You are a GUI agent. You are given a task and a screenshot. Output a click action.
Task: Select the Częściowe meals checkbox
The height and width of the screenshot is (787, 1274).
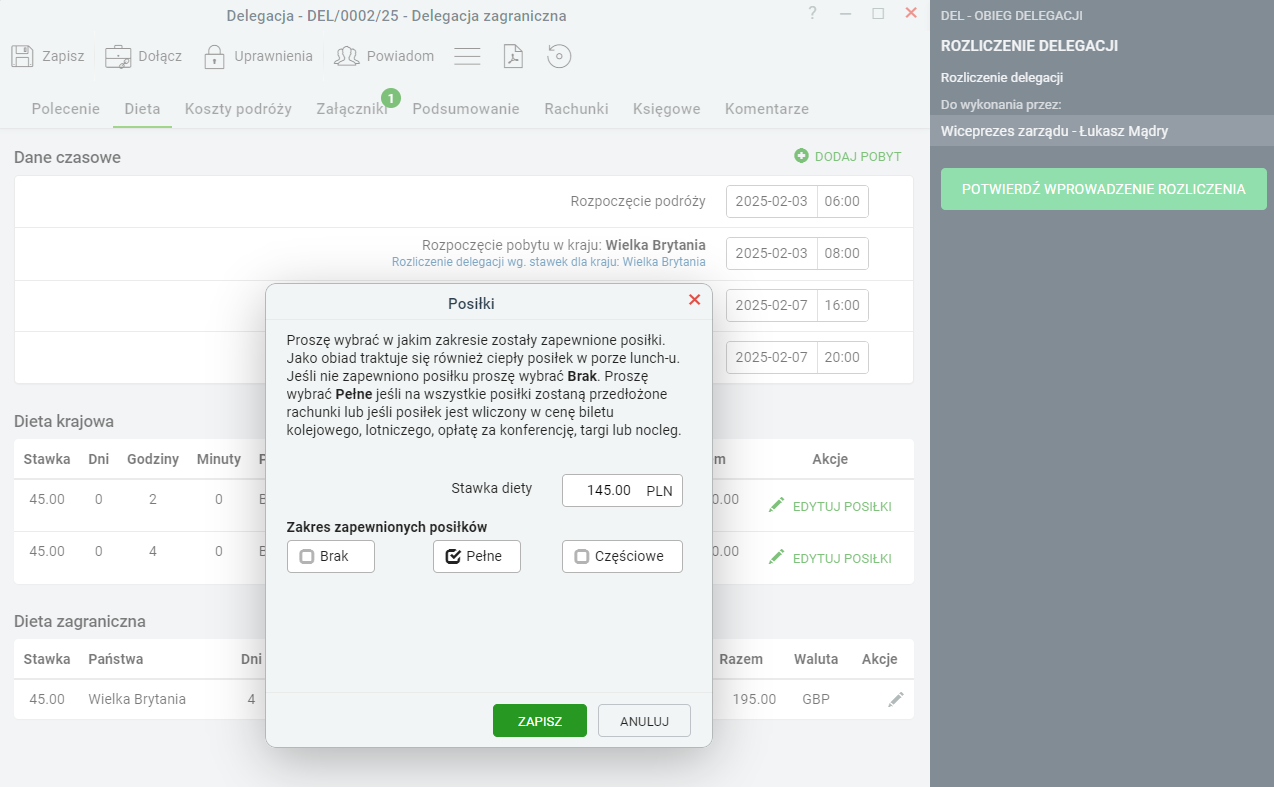tap(582, 556)
